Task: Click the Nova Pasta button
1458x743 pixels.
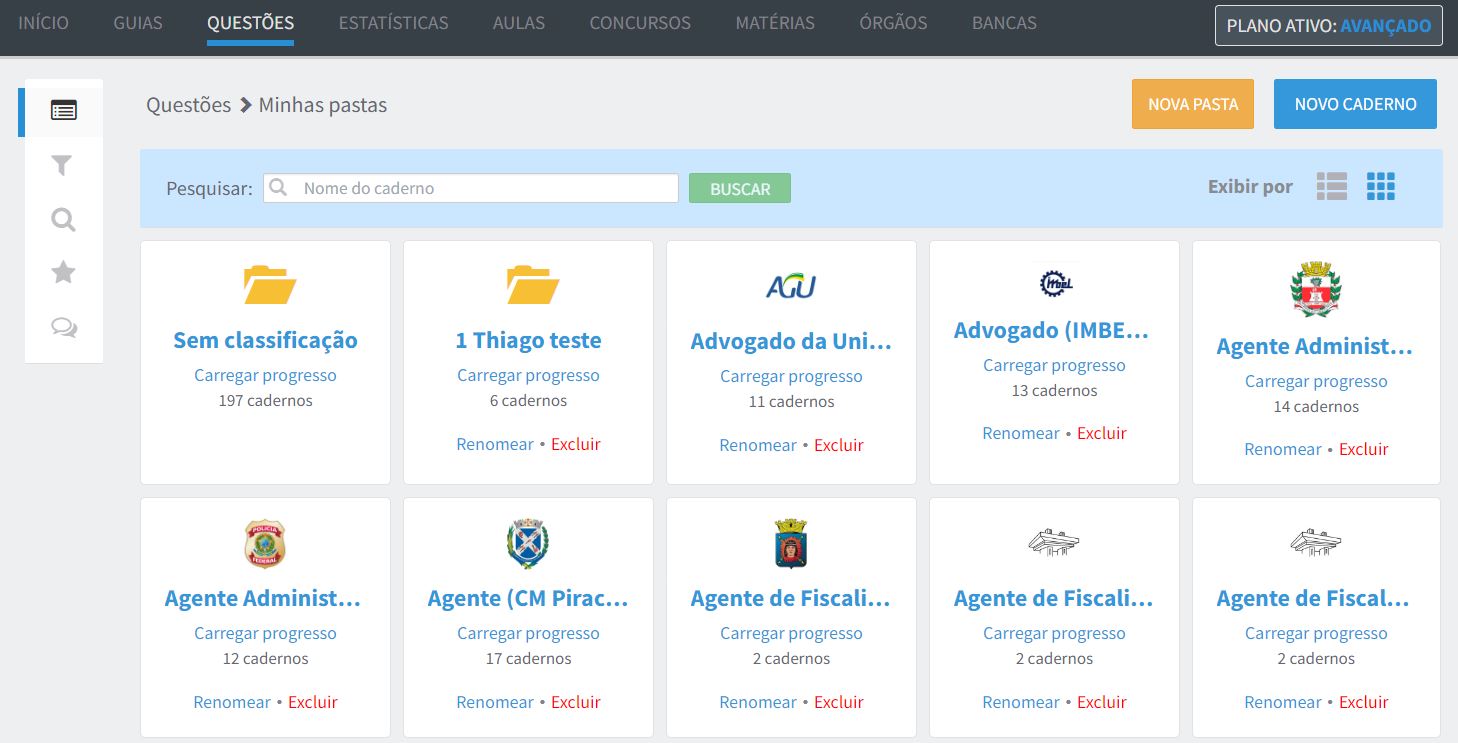Action: click(1192, 104)
